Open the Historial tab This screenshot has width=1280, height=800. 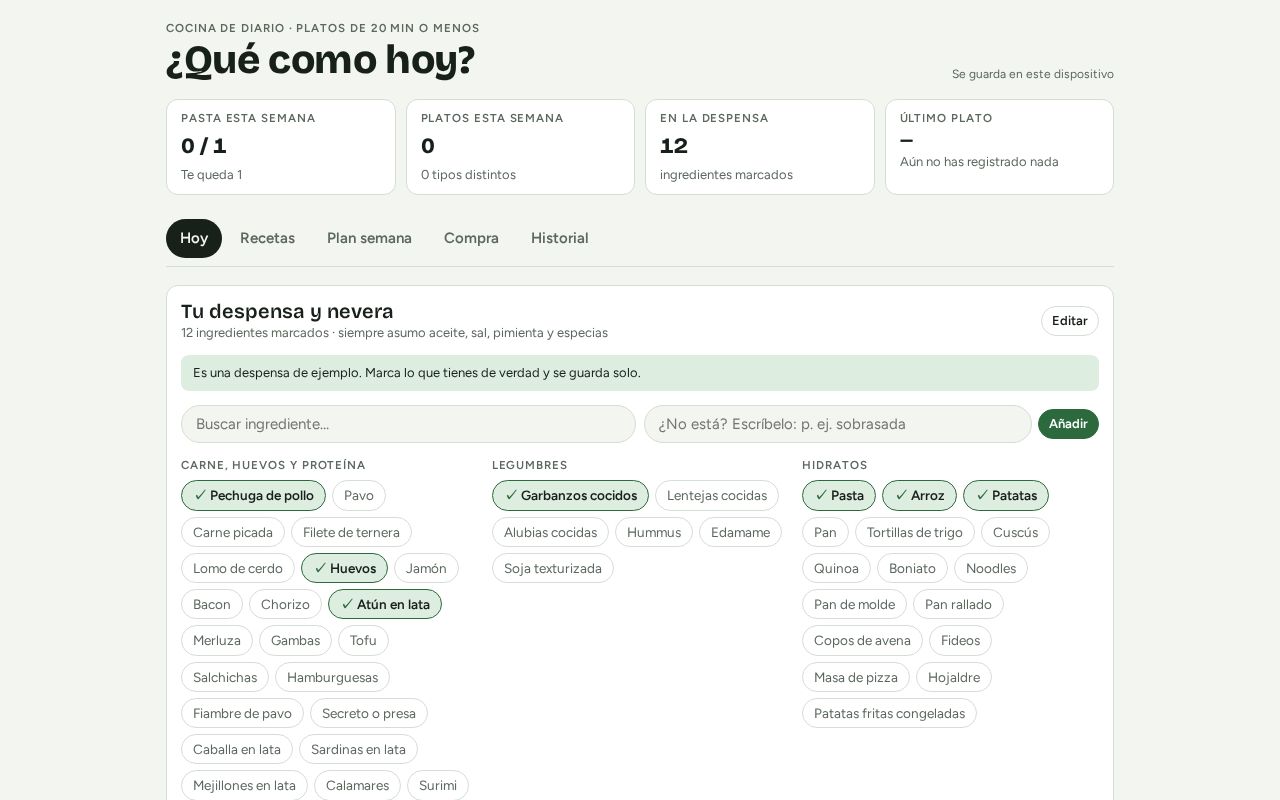559,238
